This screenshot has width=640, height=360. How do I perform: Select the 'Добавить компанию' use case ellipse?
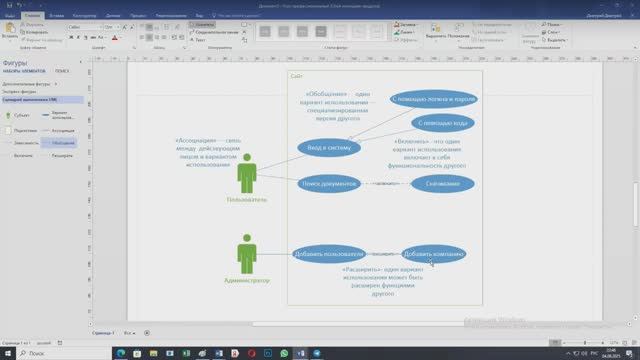[x=433, y=254]
